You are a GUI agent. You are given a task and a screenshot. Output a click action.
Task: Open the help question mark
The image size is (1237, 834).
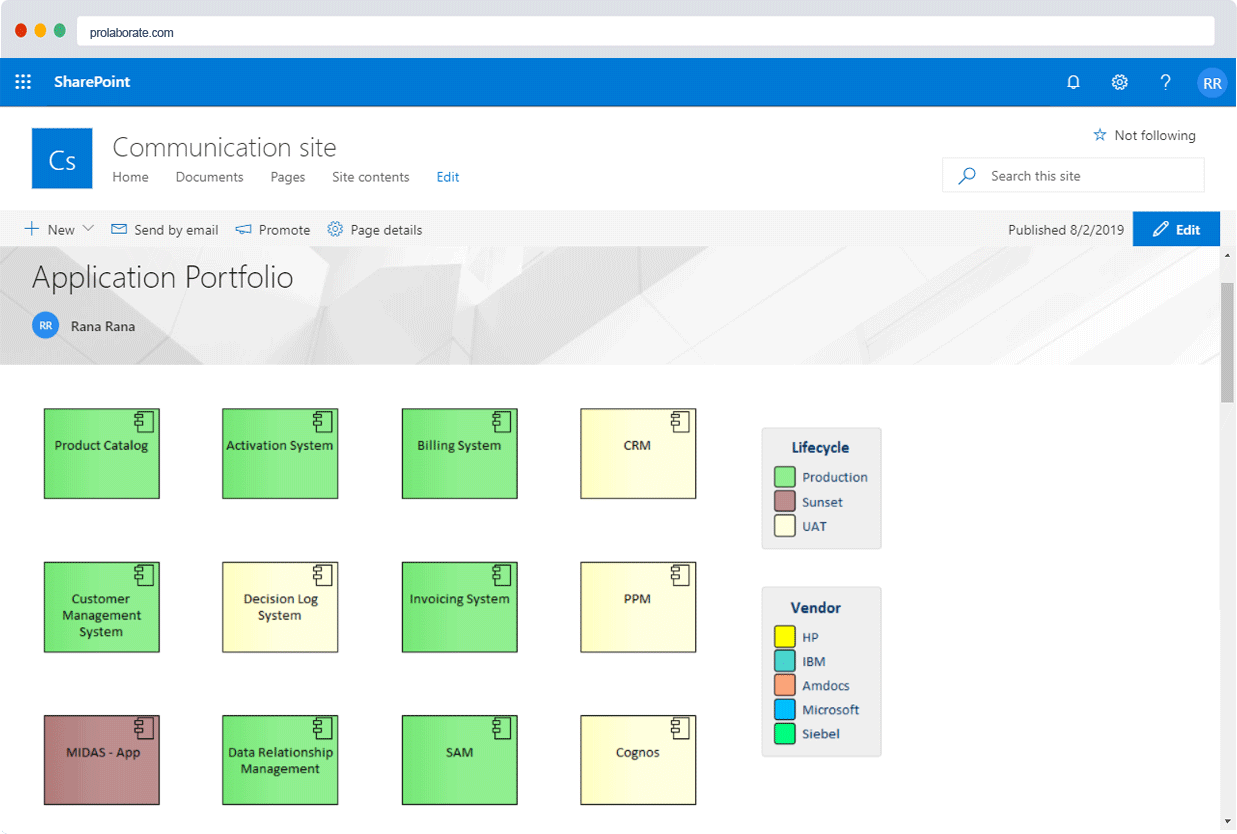tap(1165, 82)
